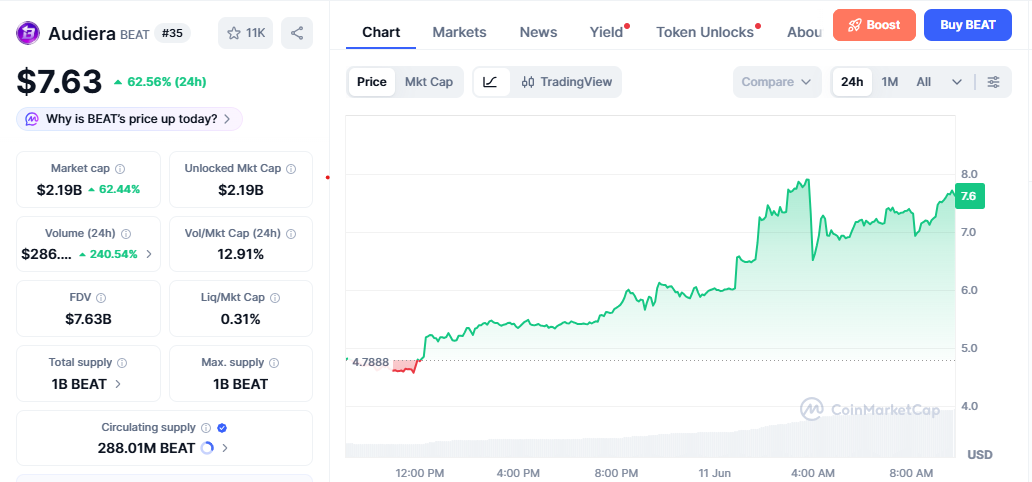1032x482 pixels.
Task: Click the AI chat bubble icon
Action: [32, 119]
